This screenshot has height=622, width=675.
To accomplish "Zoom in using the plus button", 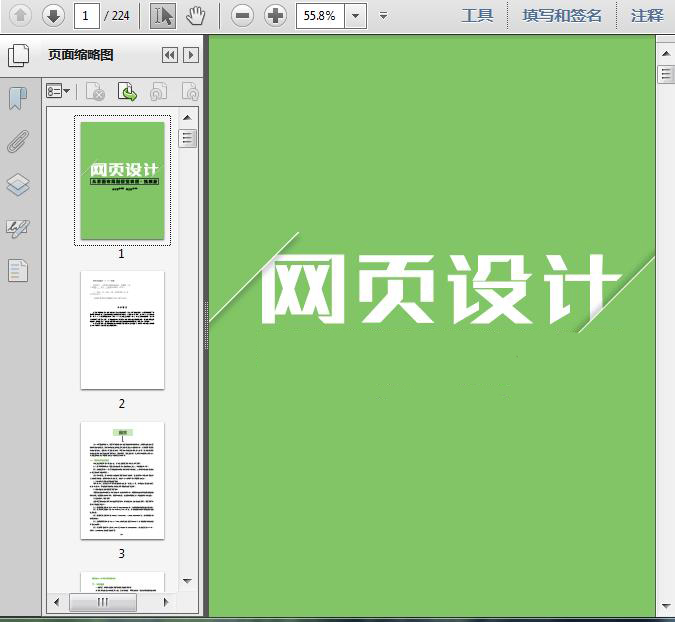I will [x=275, y=15].
